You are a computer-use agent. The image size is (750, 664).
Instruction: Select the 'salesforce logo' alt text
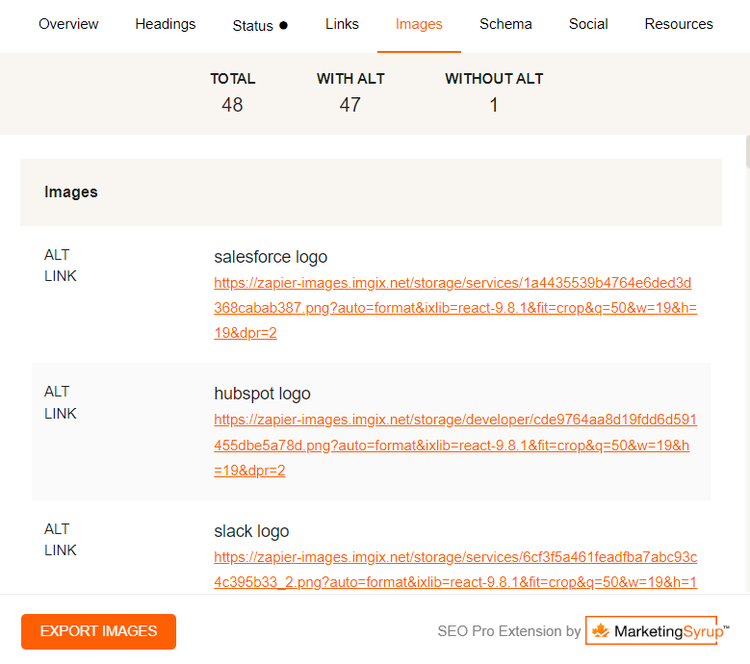tap(270, 257)
